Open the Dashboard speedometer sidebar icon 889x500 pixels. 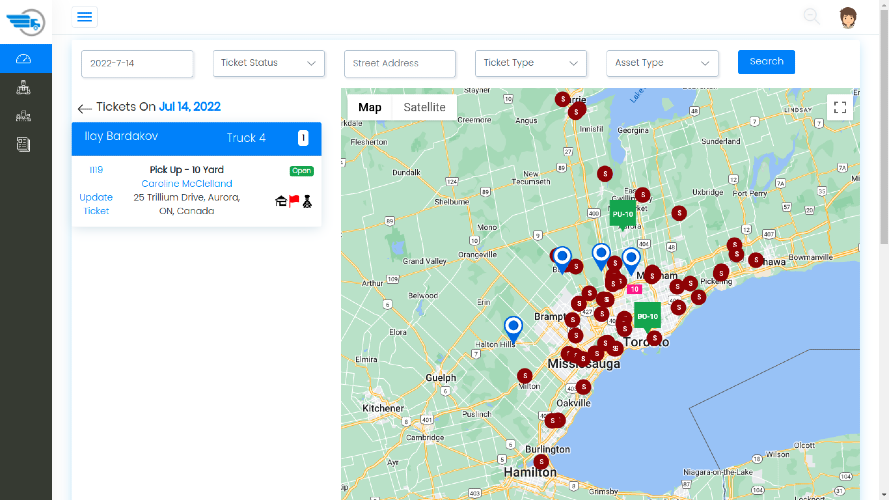[x=23, y=59]
